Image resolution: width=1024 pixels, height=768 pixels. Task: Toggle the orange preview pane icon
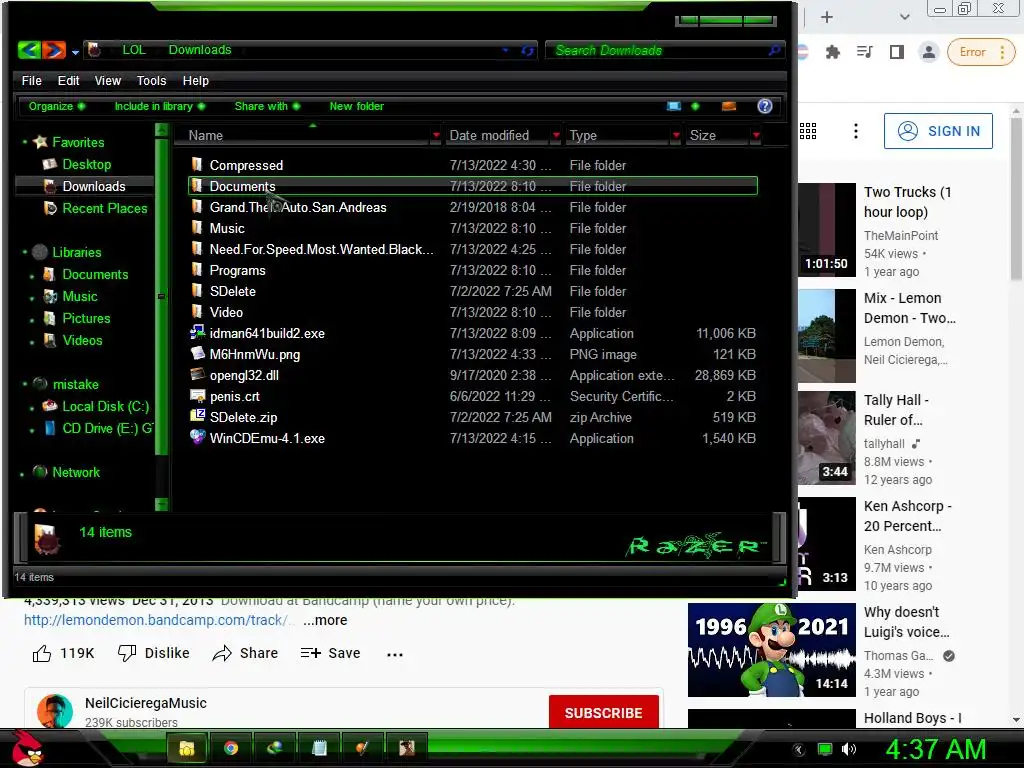(729, 106)
